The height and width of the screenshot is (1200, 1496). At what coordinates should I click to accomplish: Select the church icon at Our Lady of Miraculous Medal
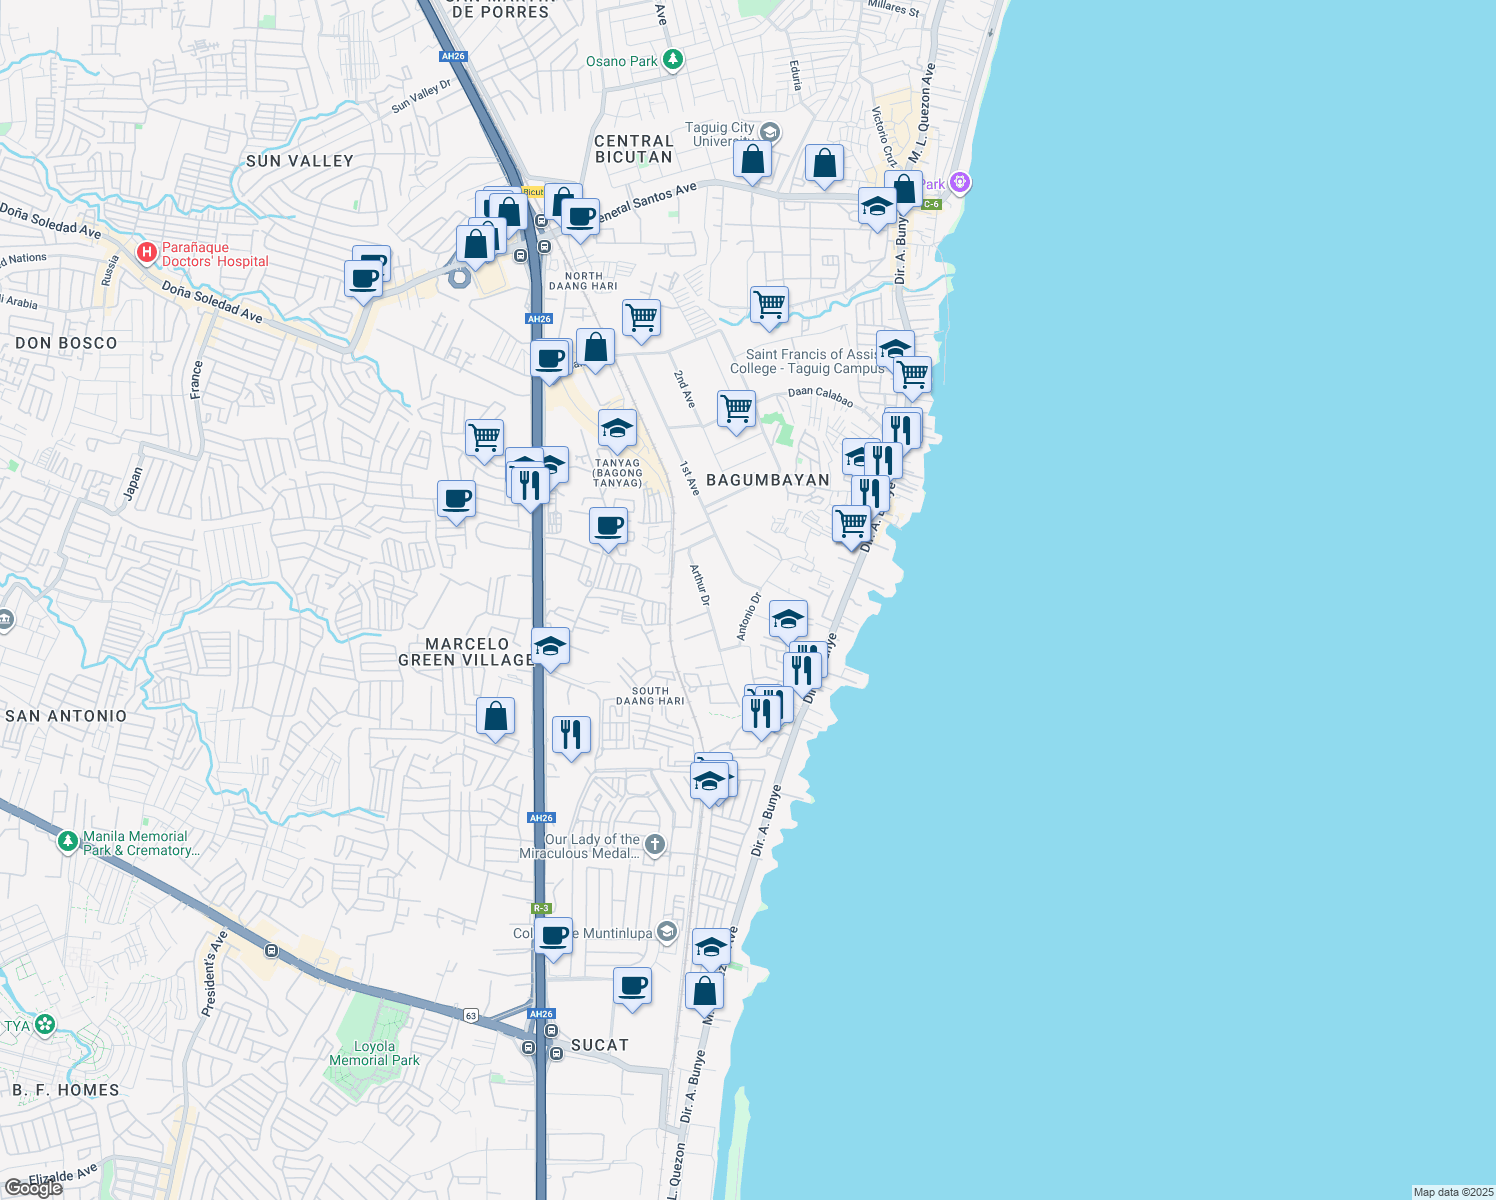(655, 843)
